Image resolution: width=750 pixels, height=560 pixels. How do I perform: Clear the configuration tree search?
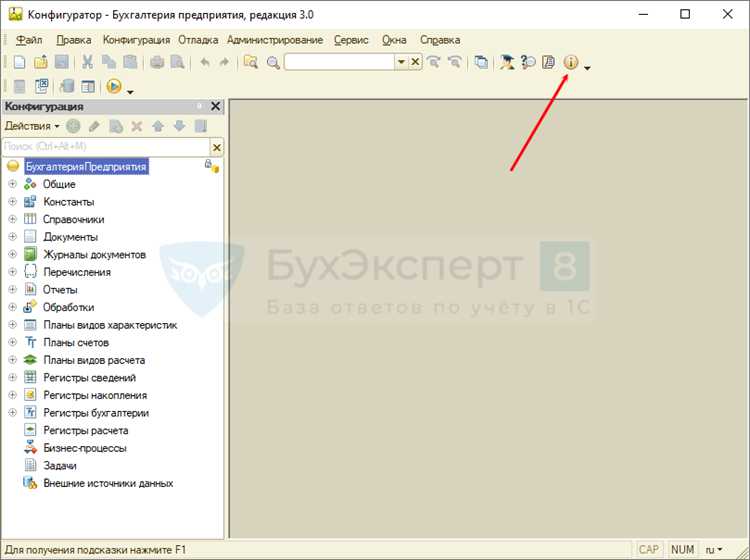pyautogui.click(x=217, y=148)
